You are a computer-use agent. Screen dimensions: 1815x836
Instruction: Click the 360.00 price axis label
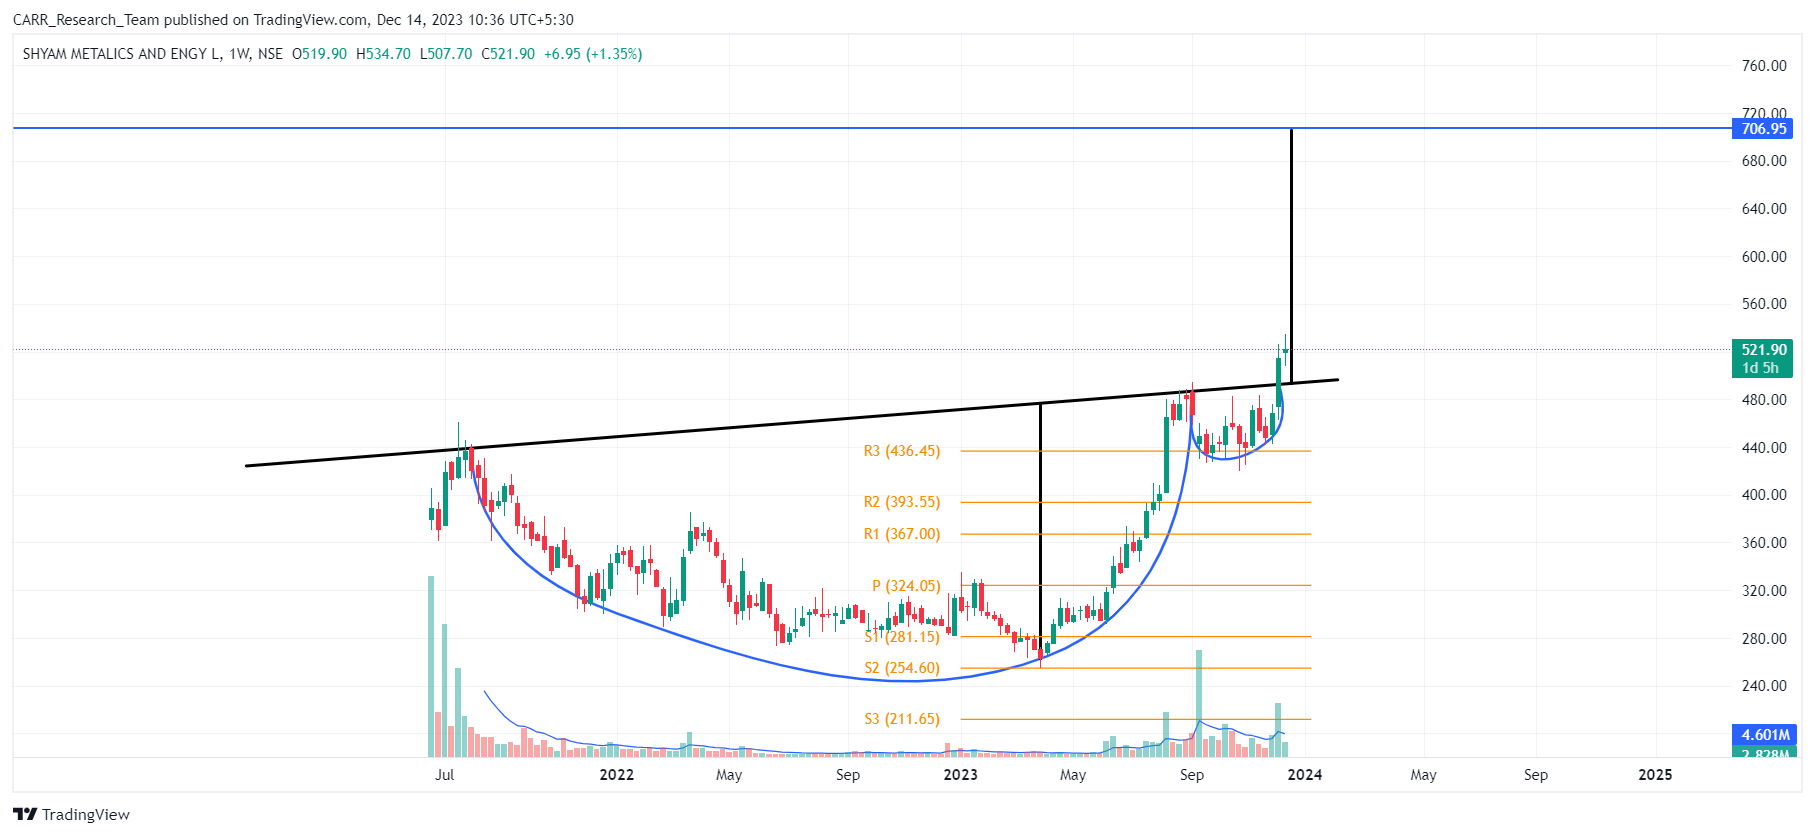coord(1764,543)
